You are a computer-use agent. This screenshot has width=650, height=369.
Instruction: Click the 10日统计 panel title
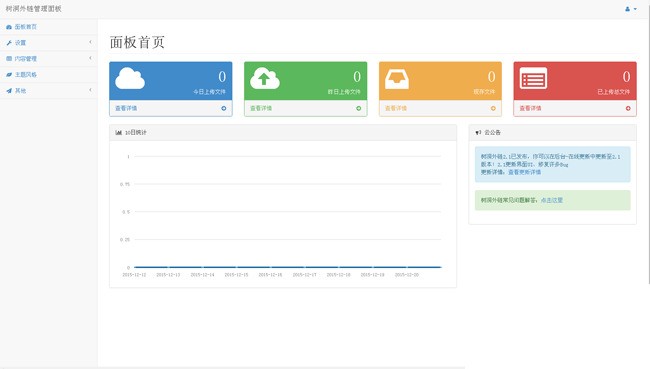[136, 133]
